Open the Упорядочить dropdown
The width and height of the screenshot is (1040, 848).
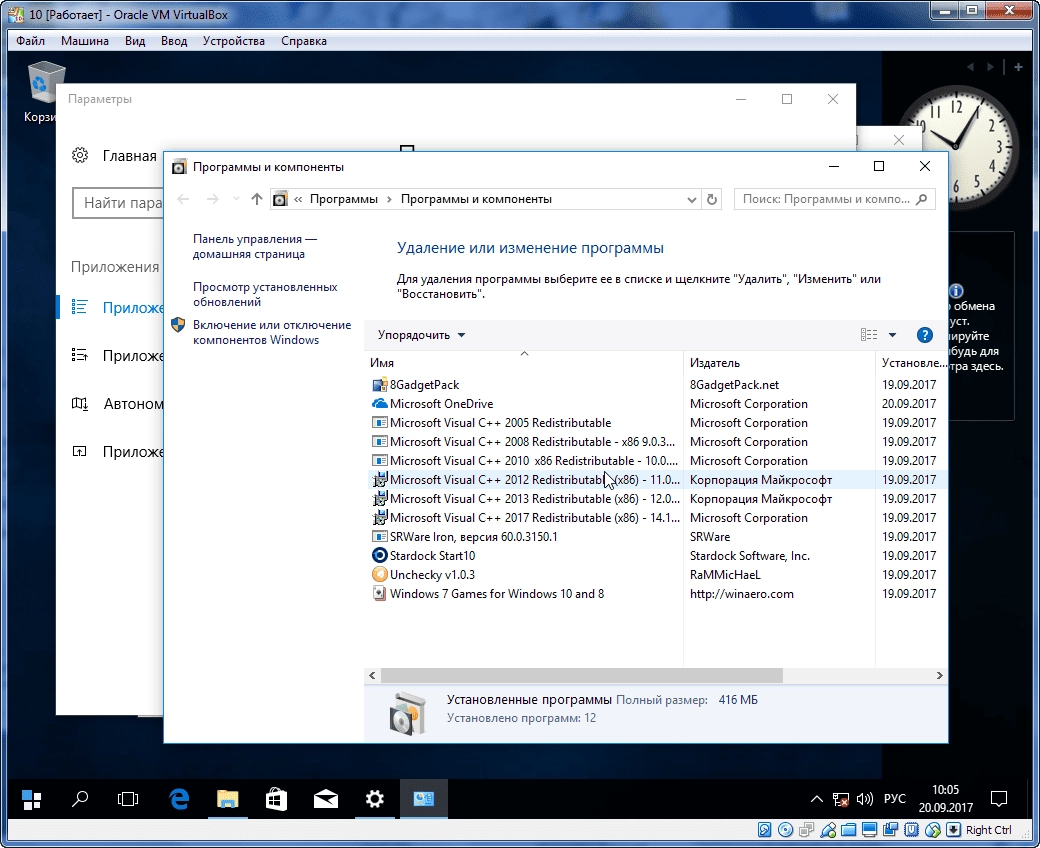(421, 335)
